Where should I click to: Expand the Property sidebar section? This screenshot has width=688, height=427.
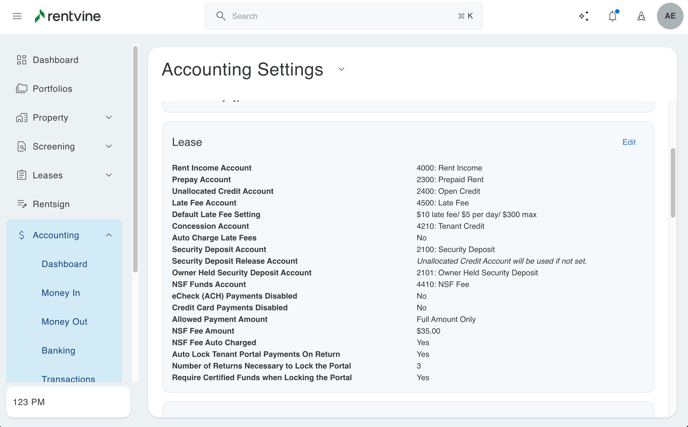coord(109,118)
